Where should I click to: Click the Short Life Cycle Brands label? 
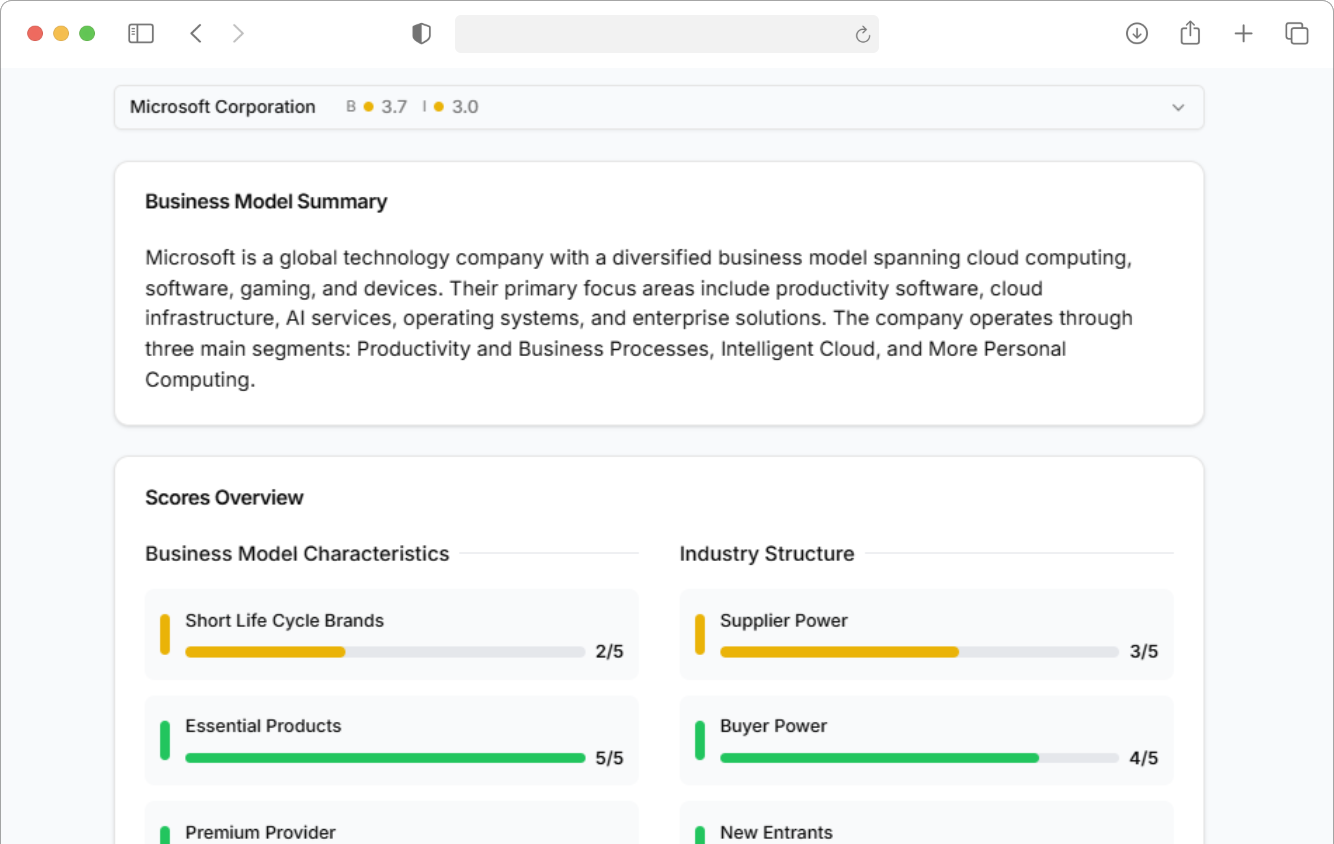coord(284,621)
